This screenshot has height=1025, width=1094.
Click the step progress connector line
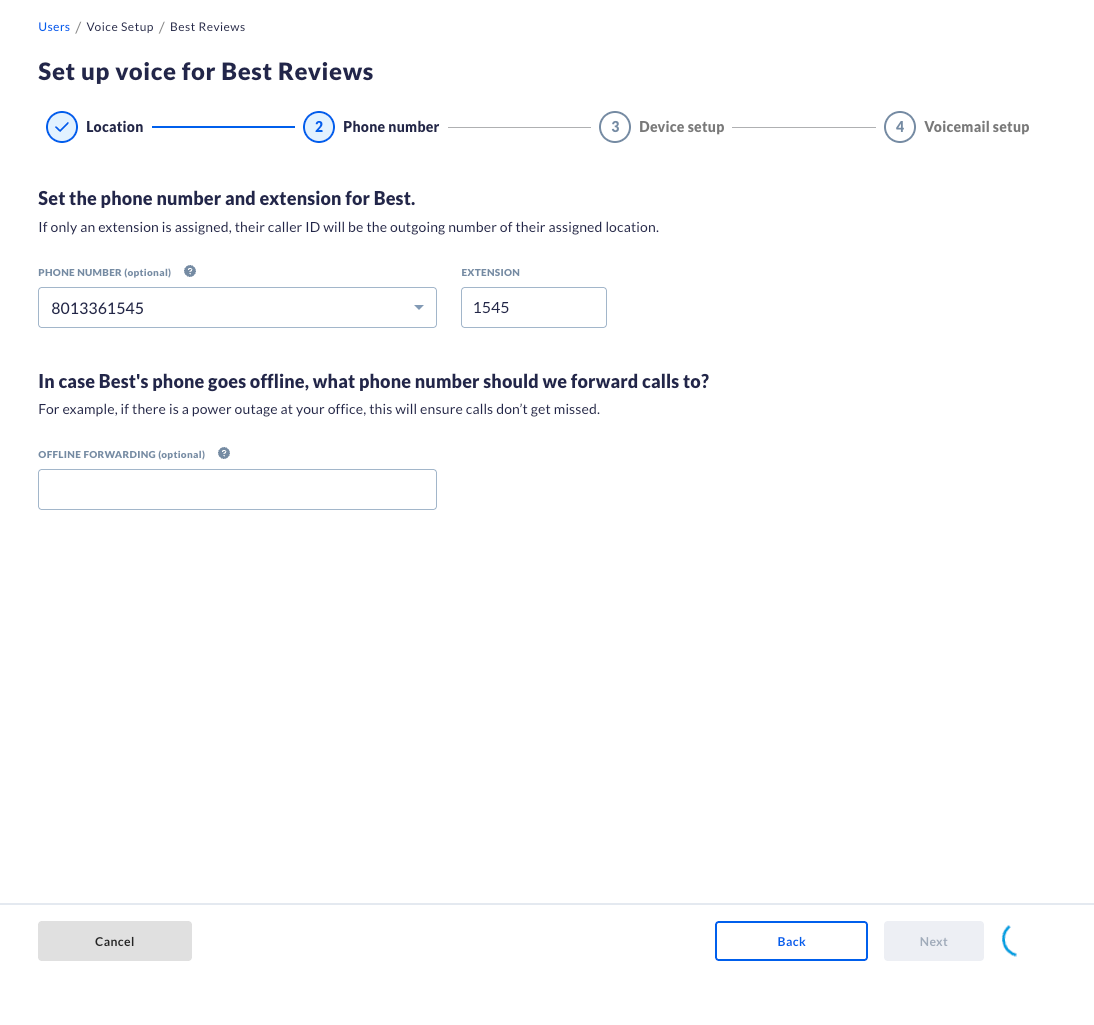(x=222, y=127)
